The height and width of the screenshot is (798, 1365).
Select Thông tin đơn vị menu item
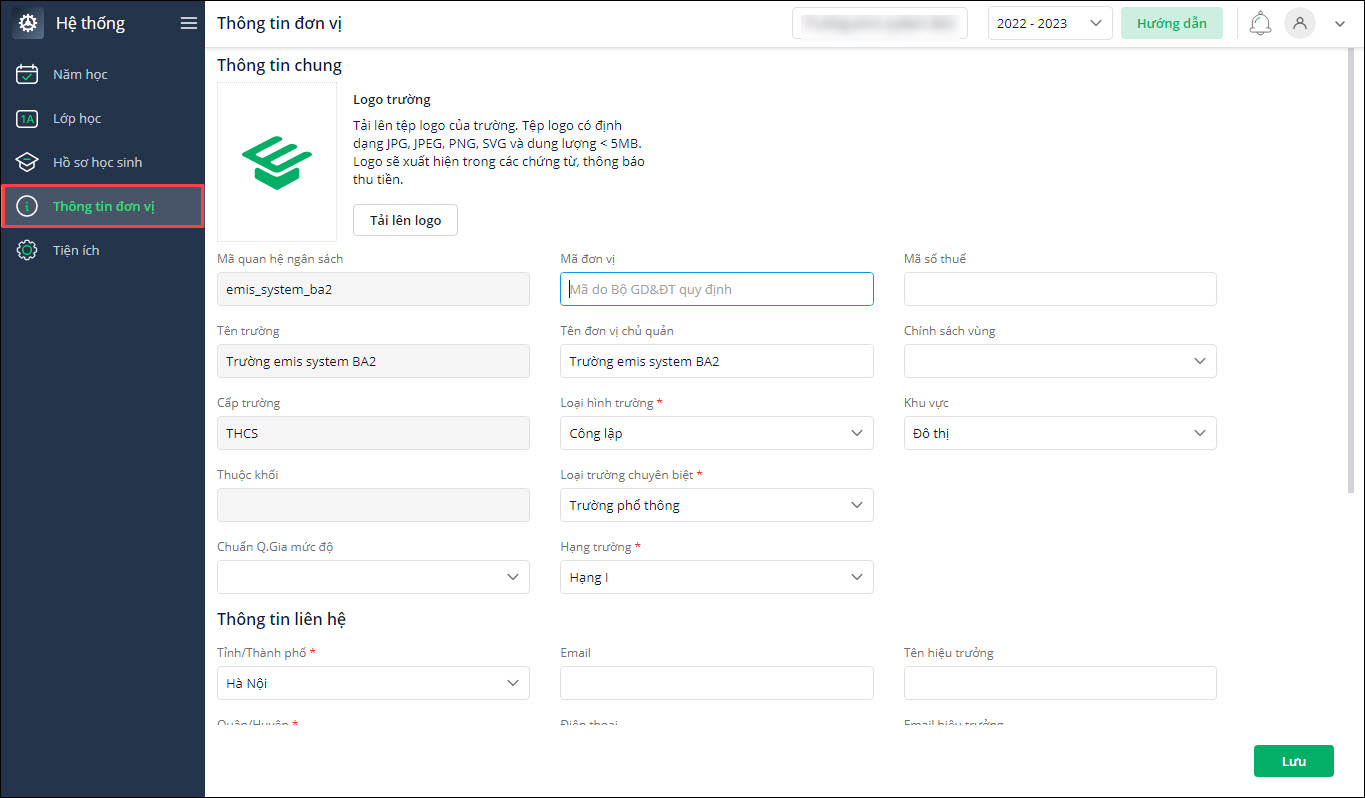[x=103, y=206]
